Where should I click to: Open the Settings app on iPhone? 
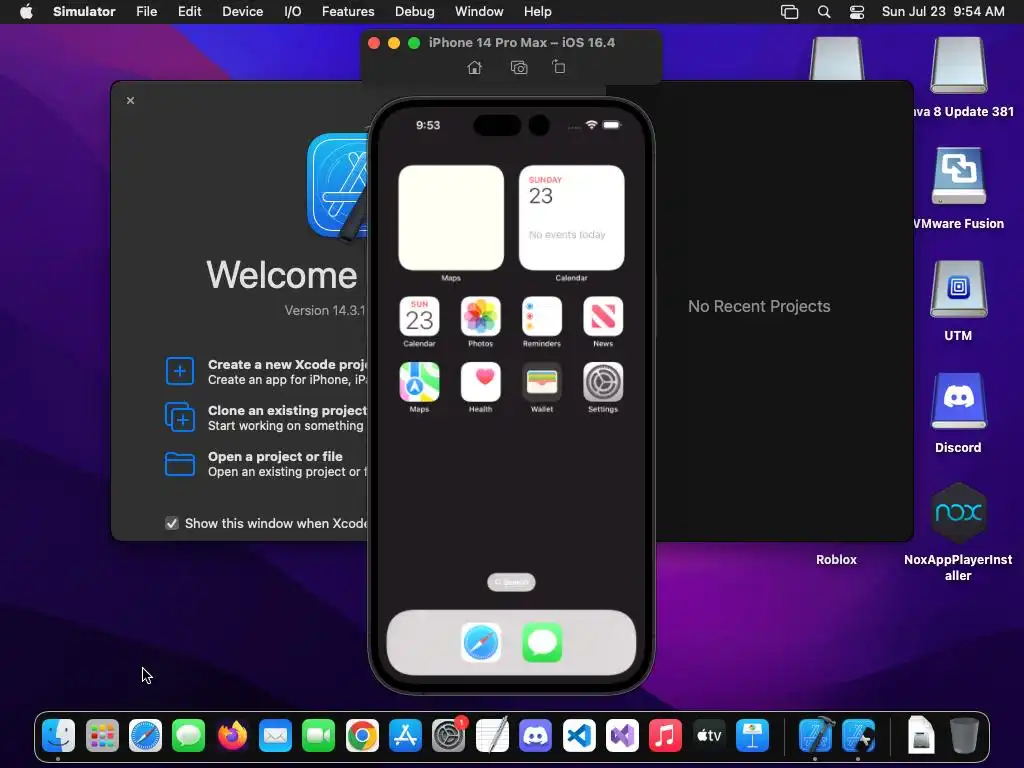[603, 382]
